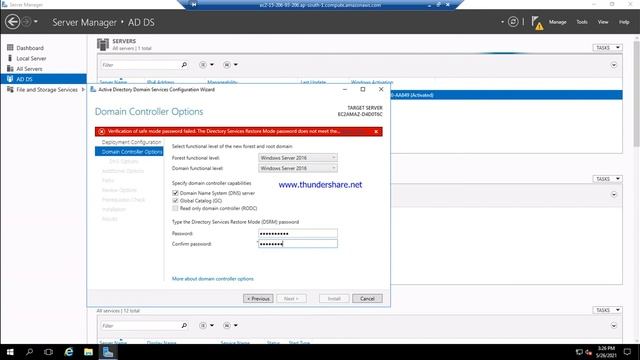Viewport: 640px width, 360px height.
Task: Open the Help menu
Action: pos(624,22)
